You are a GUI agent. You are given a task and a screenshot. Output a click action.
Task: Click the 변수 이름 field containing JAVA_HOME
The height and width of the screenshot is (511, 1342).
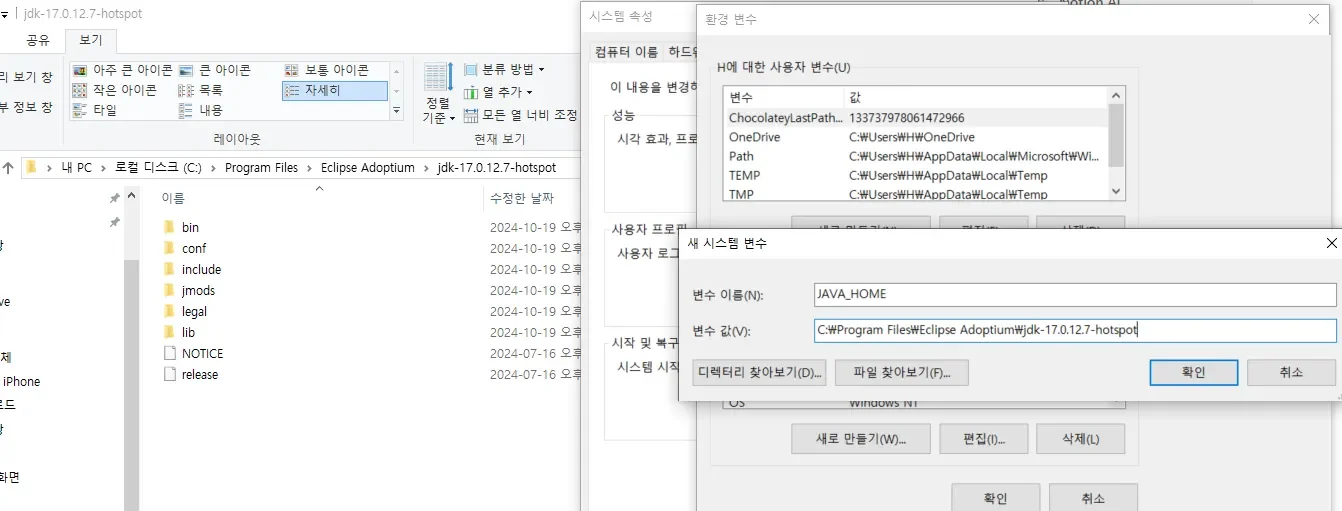point(1076,295)
